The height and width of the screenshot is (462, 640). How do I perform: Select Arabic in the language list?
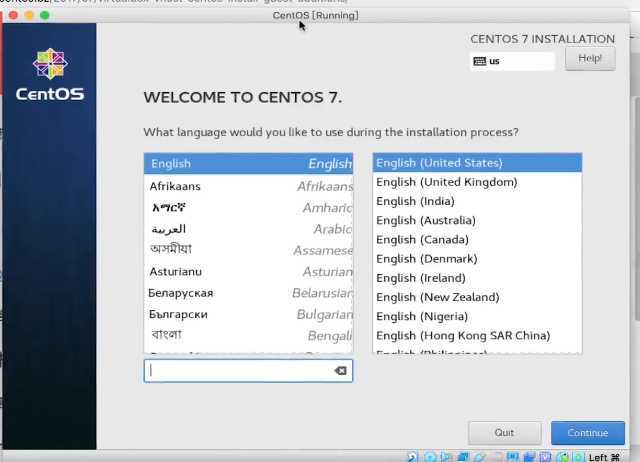(x=248, y=229)
